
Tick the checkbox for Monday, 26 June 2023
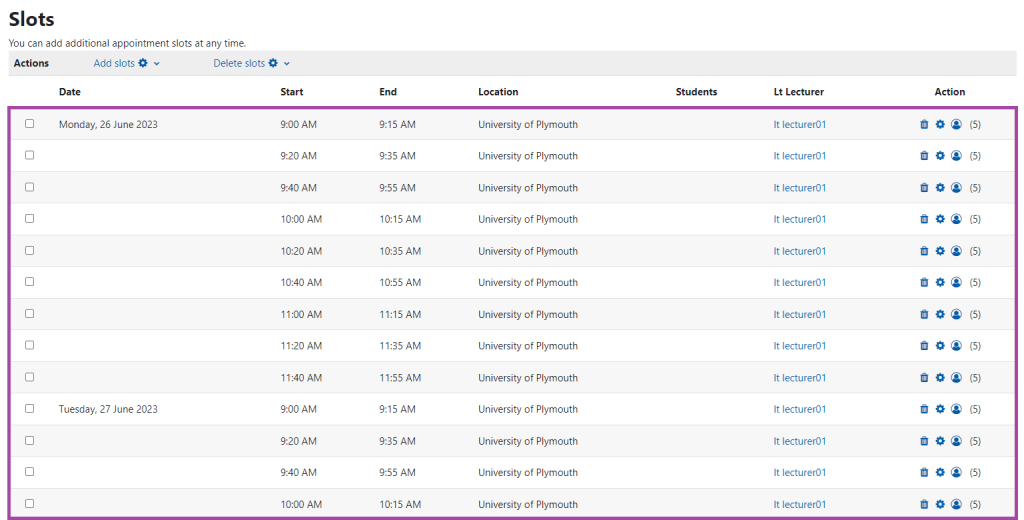coord(29,123)
